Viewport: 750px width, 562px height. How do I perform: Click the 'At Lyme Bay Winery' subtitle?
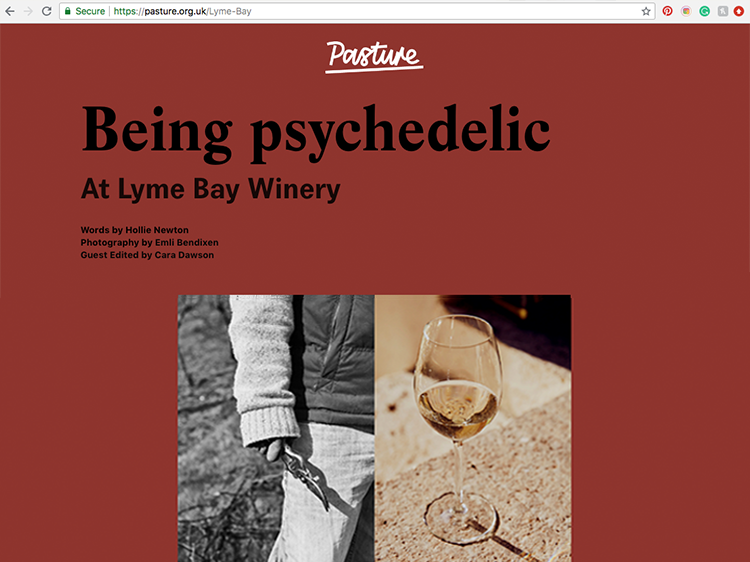pos(210,189)
